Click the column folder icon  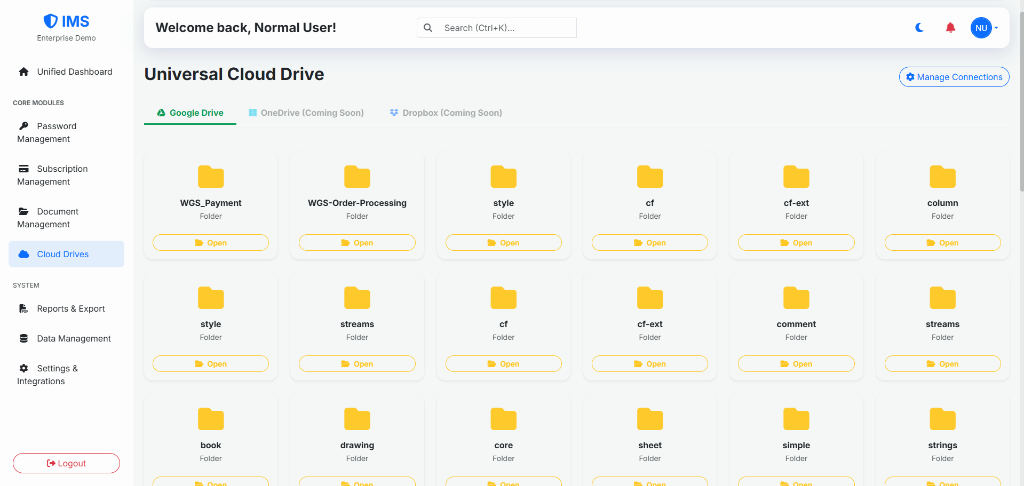pyautogui.click(x=942, y=177)
